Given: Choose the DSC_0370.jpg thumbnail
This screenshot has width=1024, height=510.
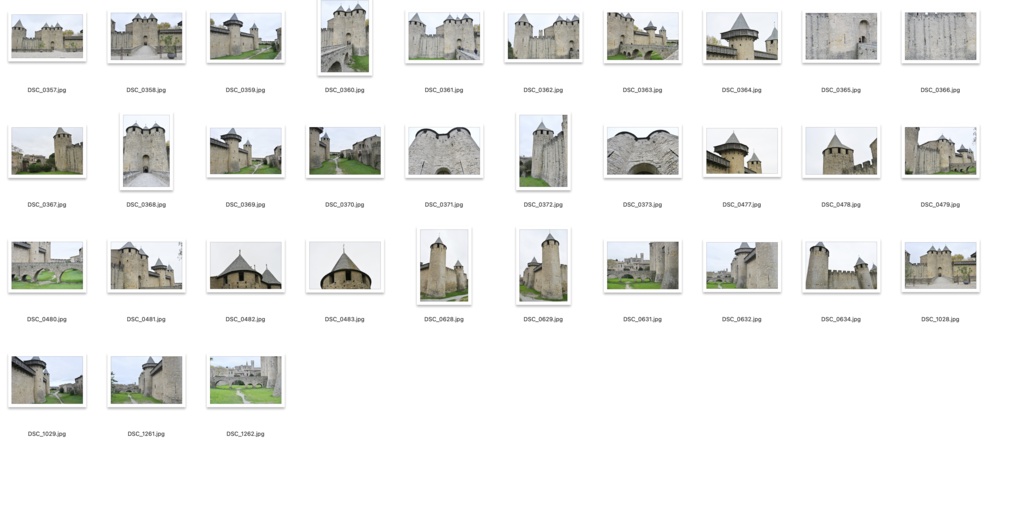Looking at the screenshot, I should 345,151.
